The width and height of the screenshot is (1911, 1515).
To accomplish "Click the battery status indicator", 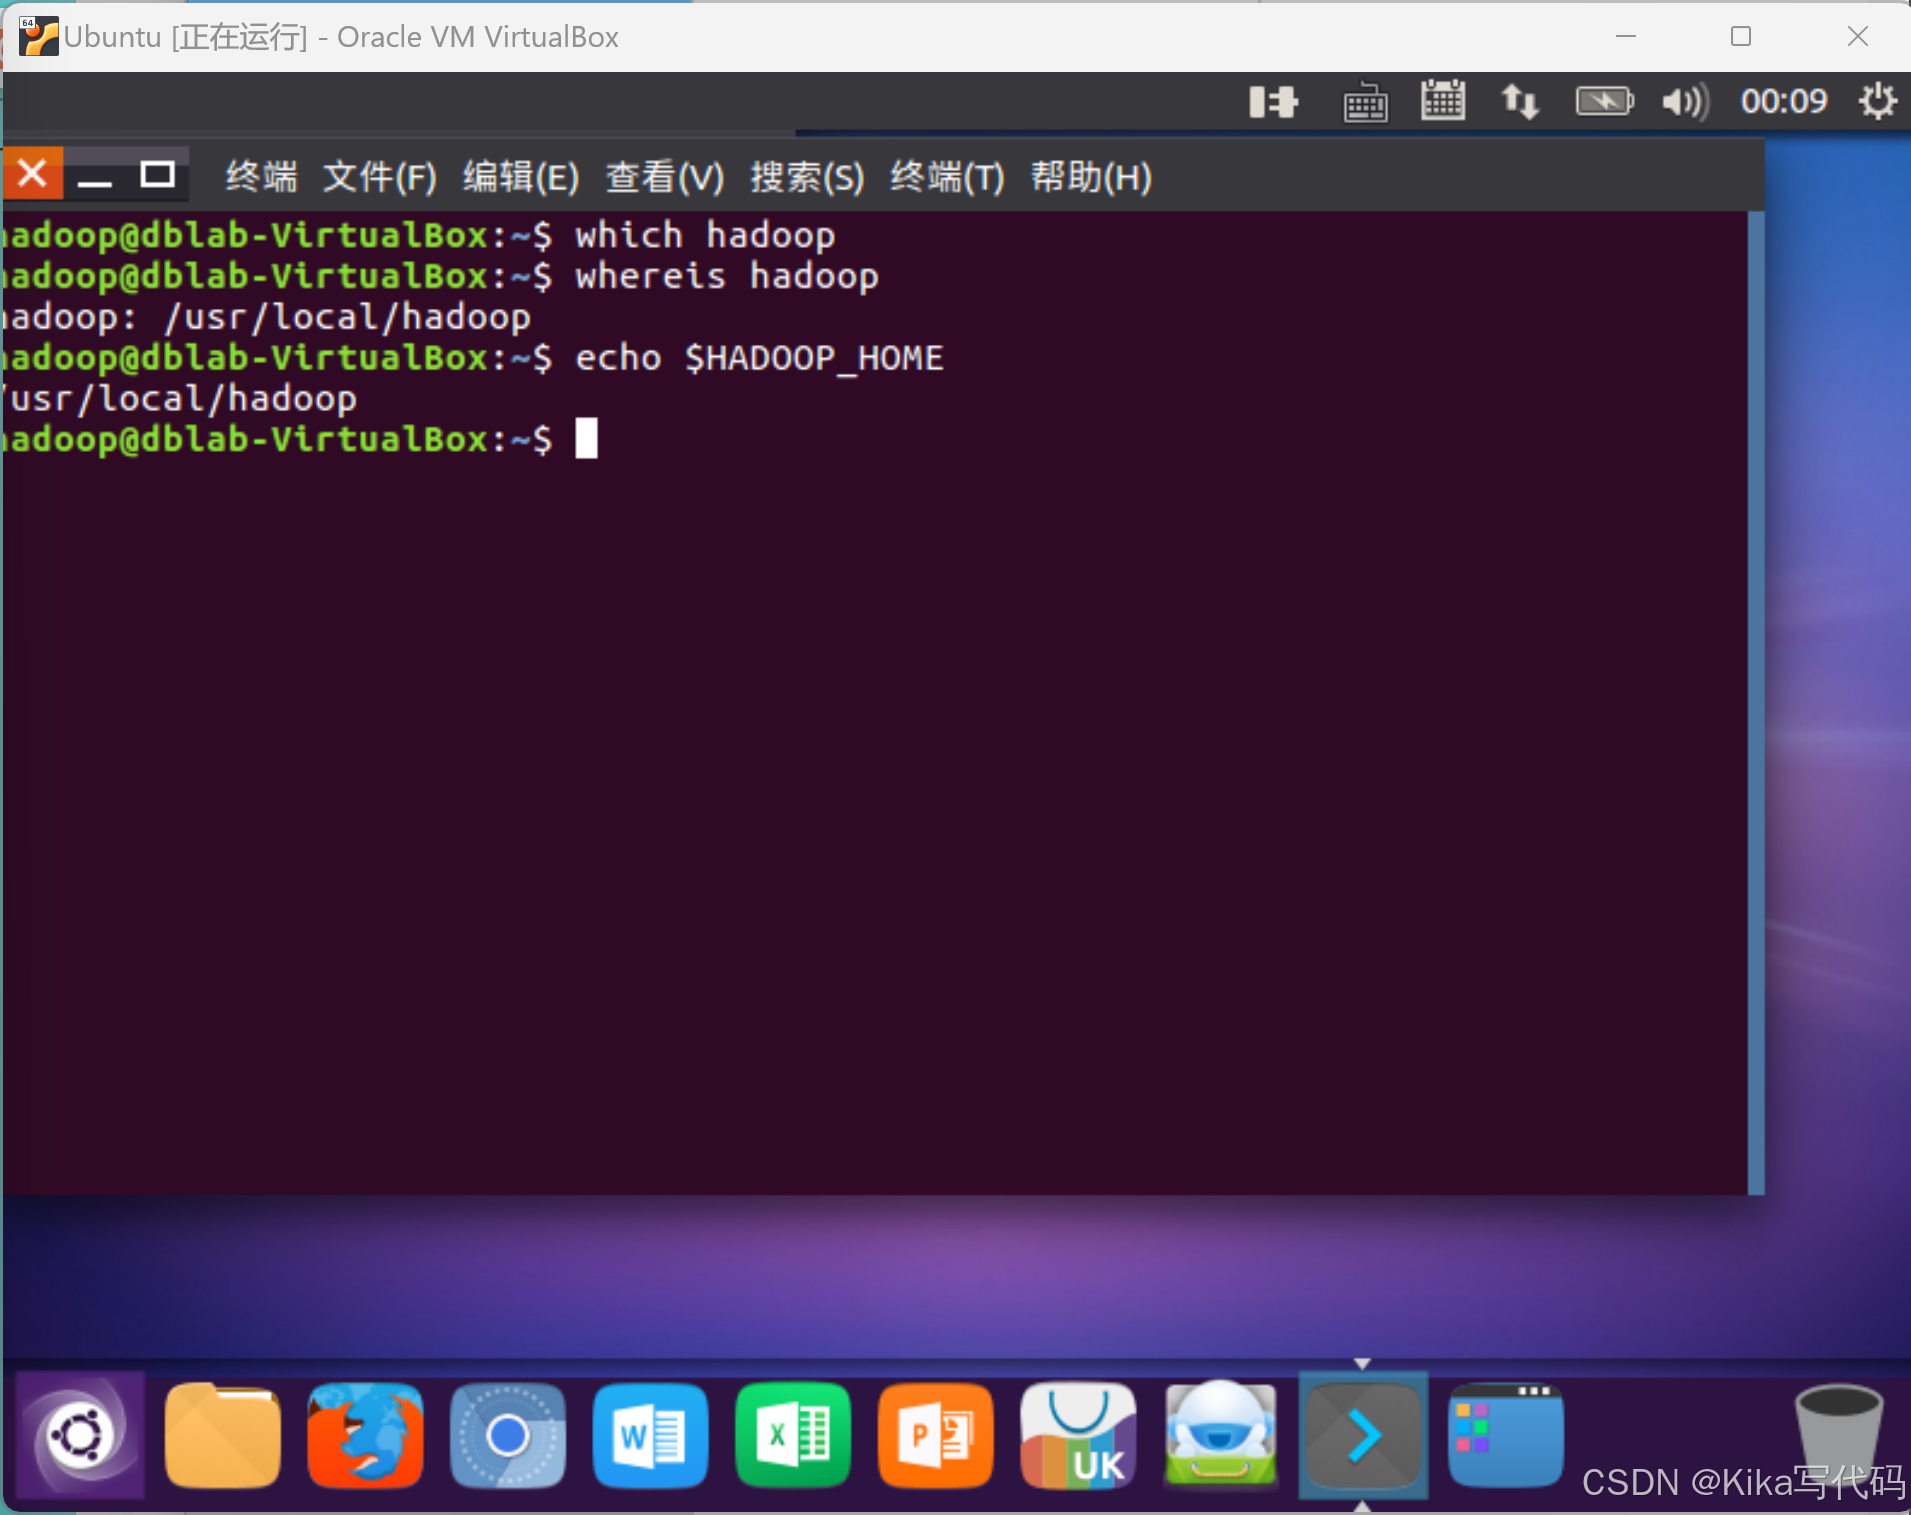I will point(1605,101).
